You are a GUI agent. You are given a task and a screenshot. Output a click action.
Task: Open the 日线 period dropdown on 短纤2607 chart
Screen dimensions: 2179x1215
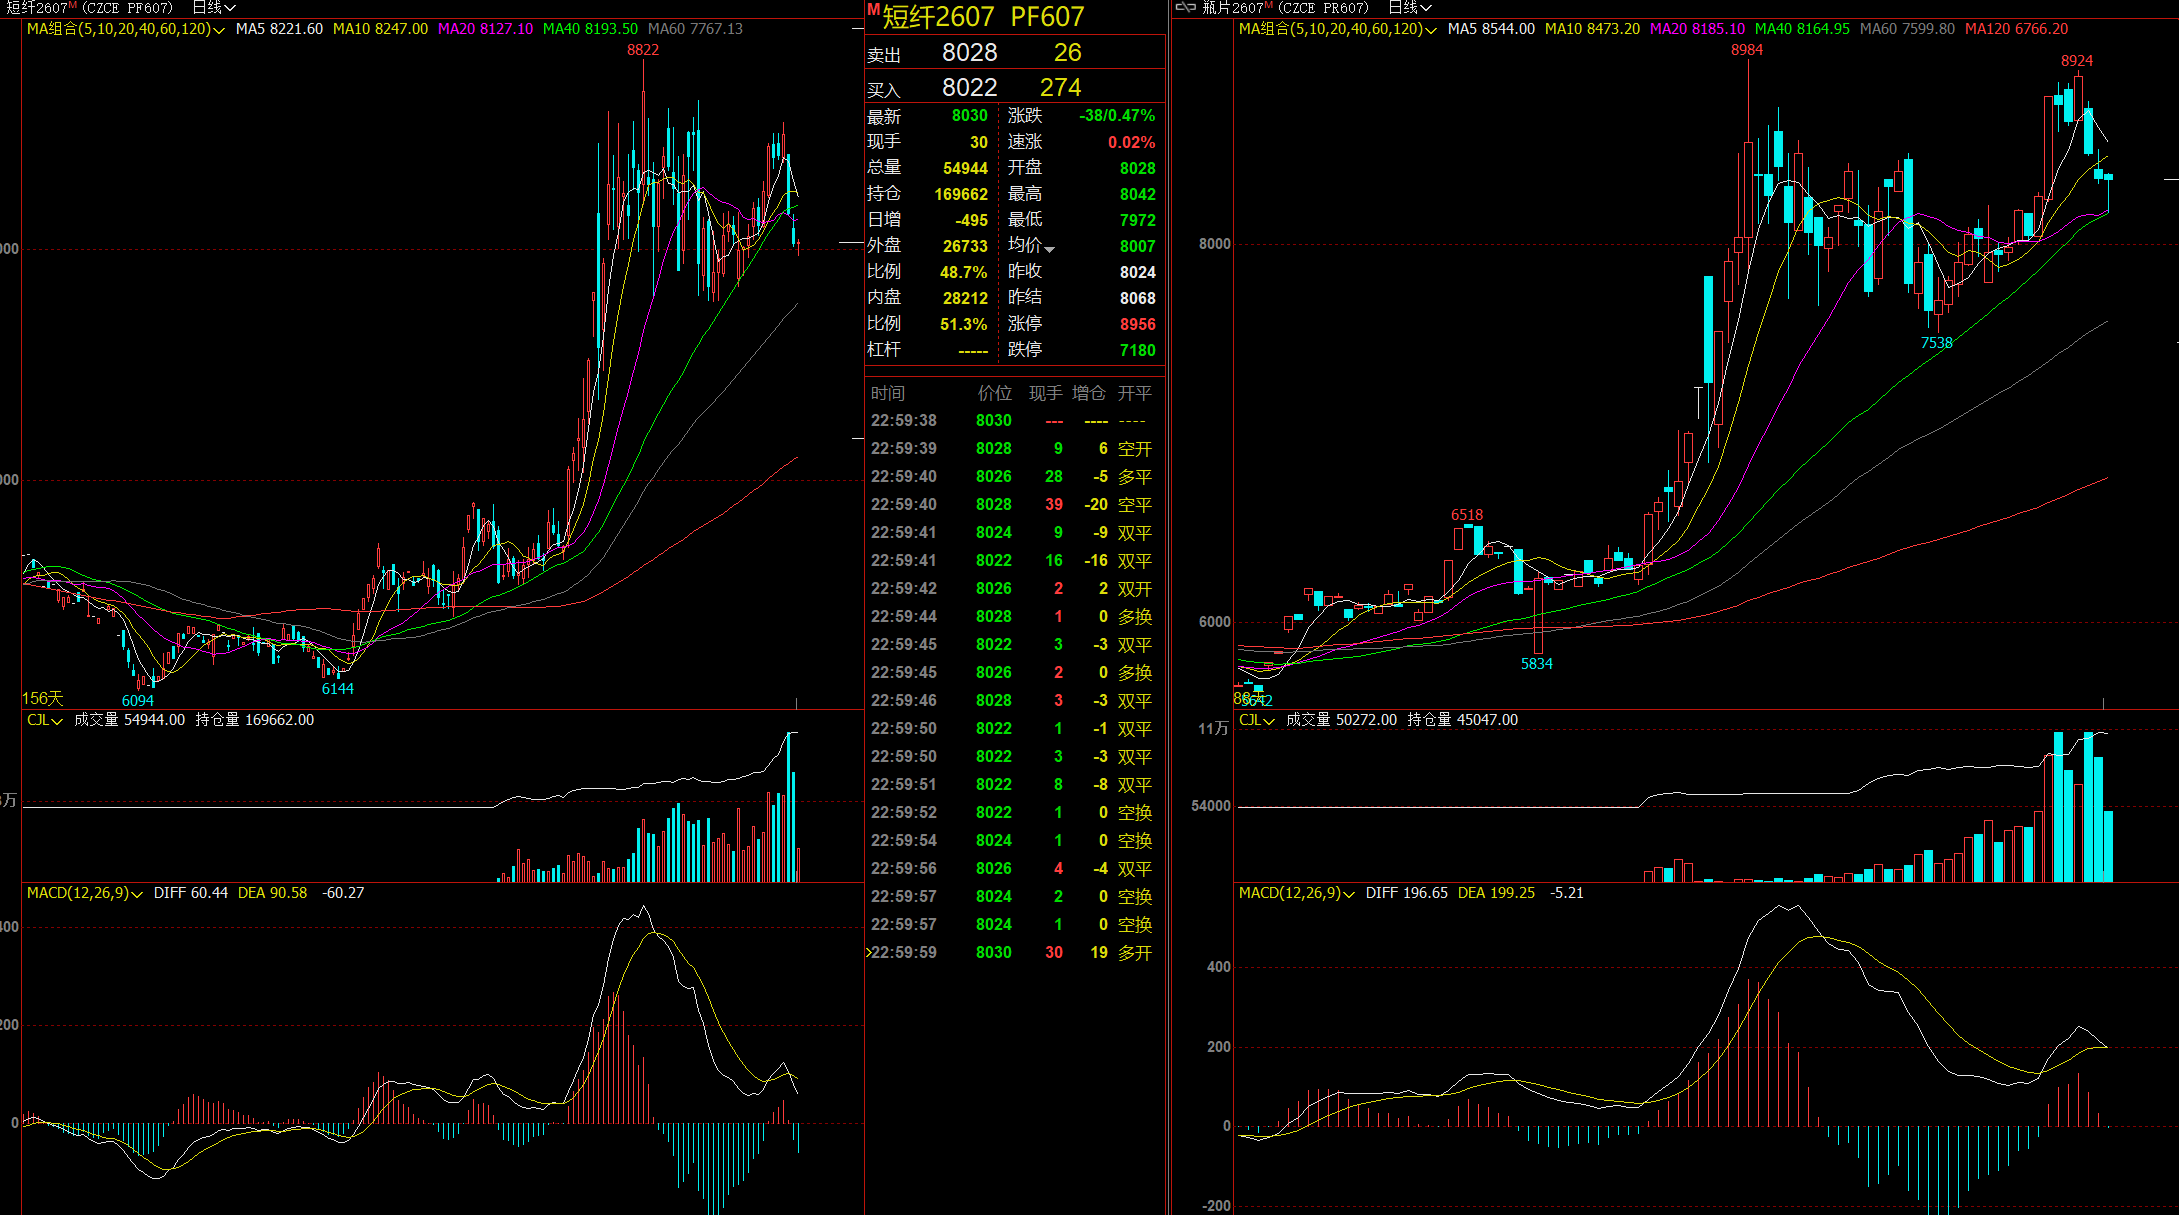pyautogui.click(x=213, y=8)
